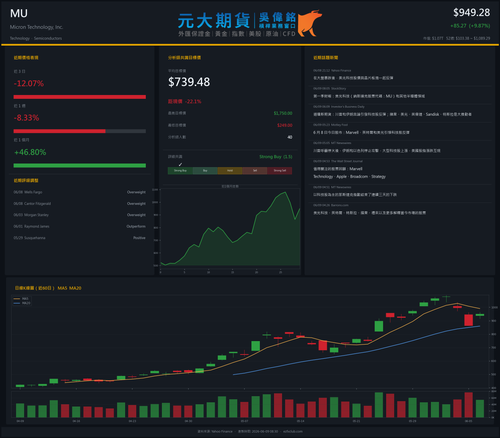
Task: Click the Strong Buy segment of rating bar
Action: pyautogui.click(x=180, y=171)
